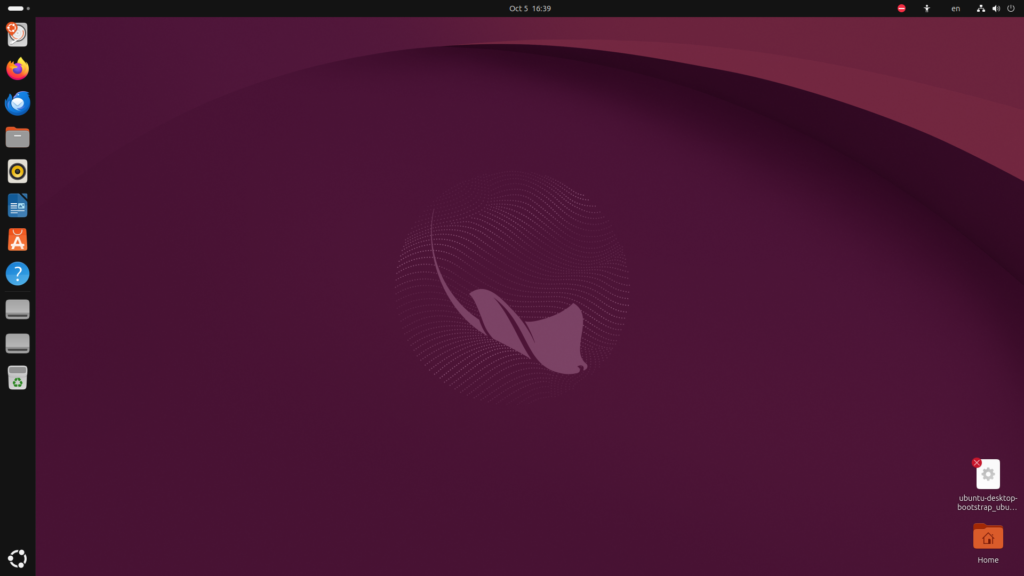
Task: Open Firefox web browser
Action: click(x=18, y=69)
